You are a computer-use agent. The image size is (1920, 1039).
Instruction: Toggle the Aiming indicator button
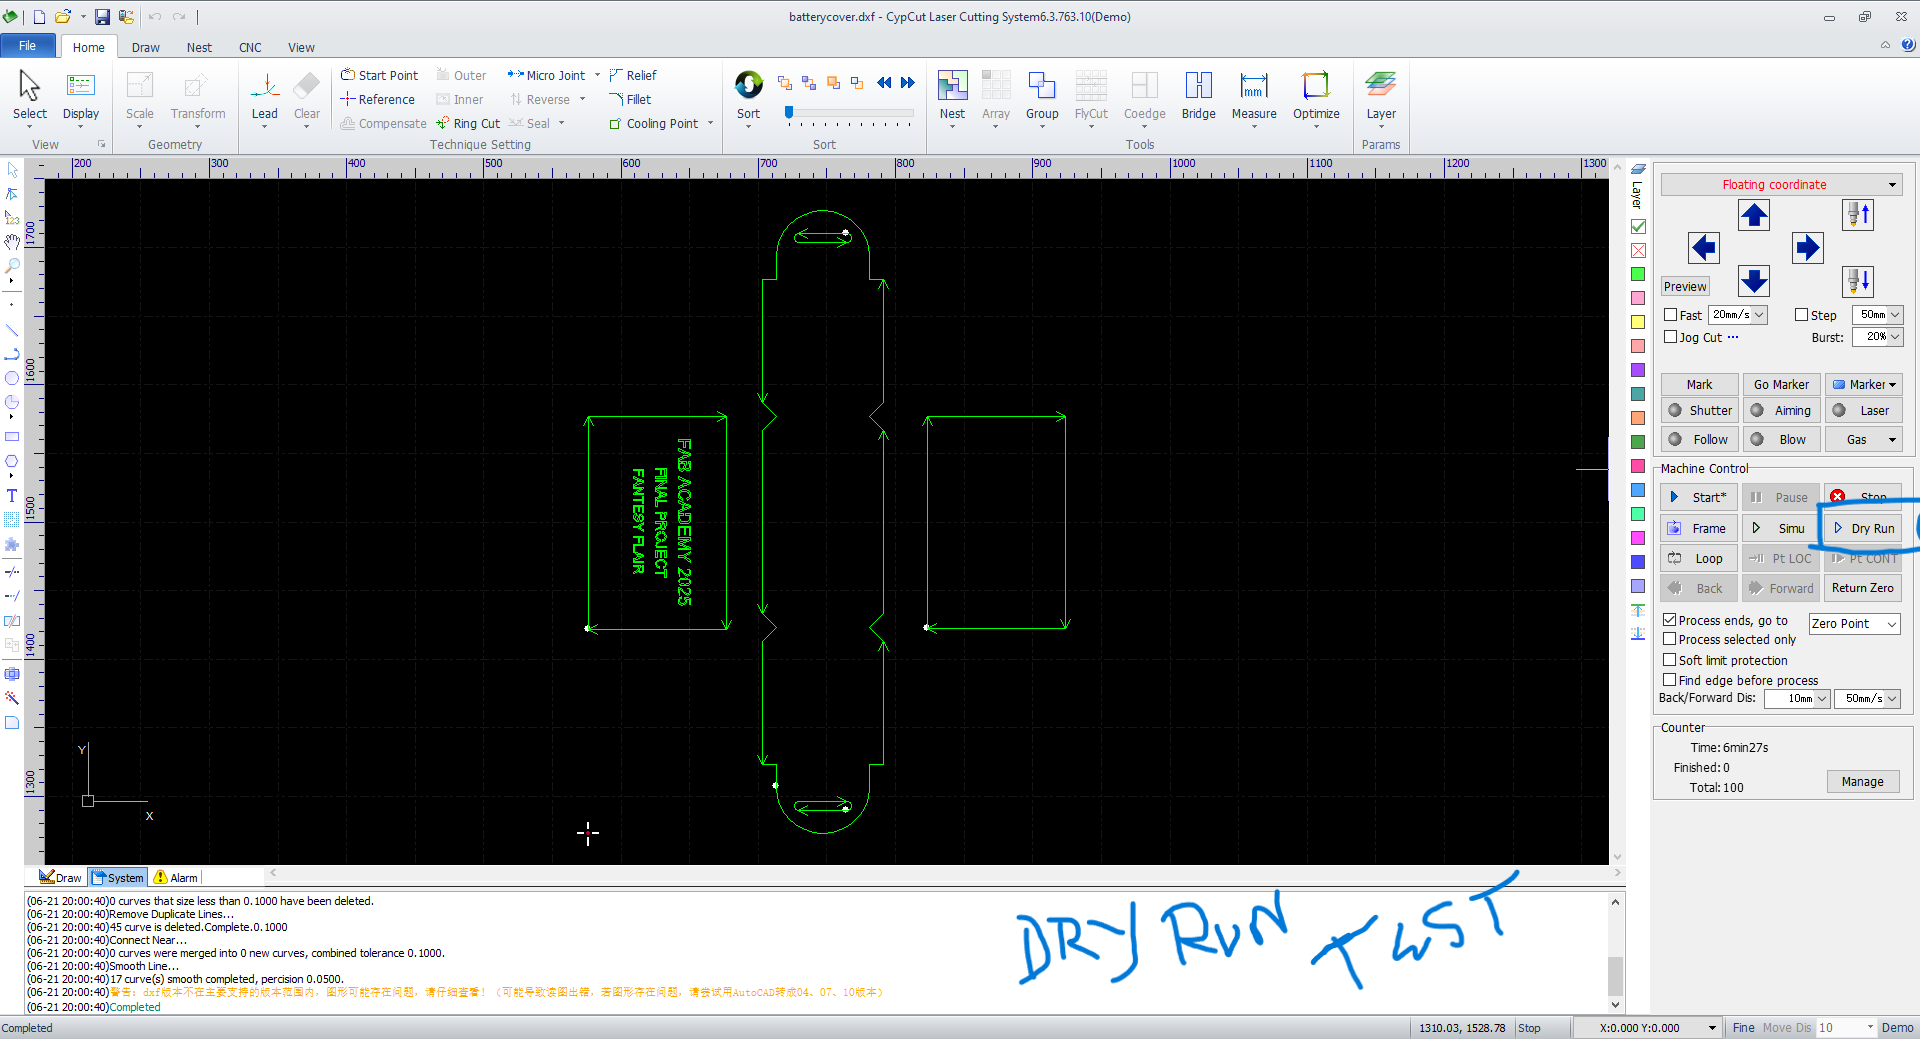click(x=1781, y=410)
